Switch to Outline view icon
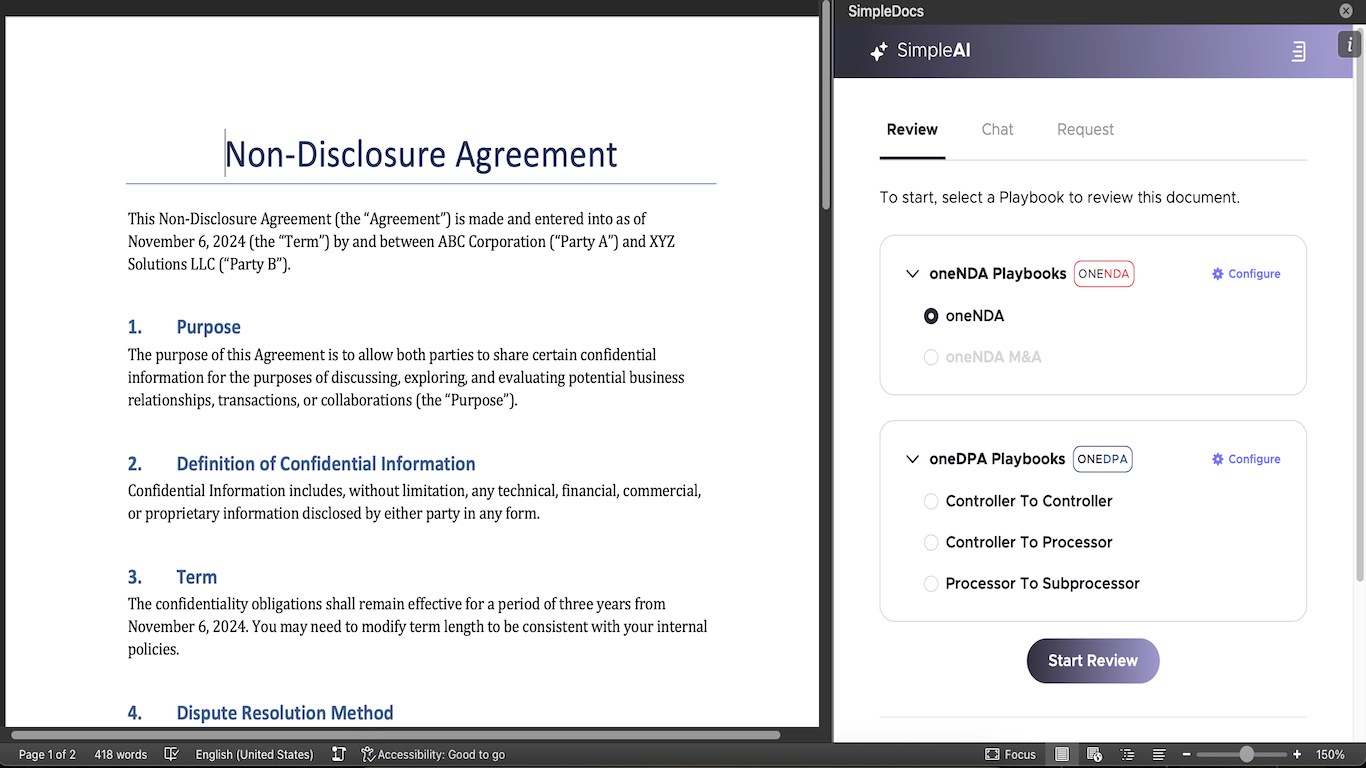Viewport: 1366px width, 768px height. click(x=1127, y=754)
